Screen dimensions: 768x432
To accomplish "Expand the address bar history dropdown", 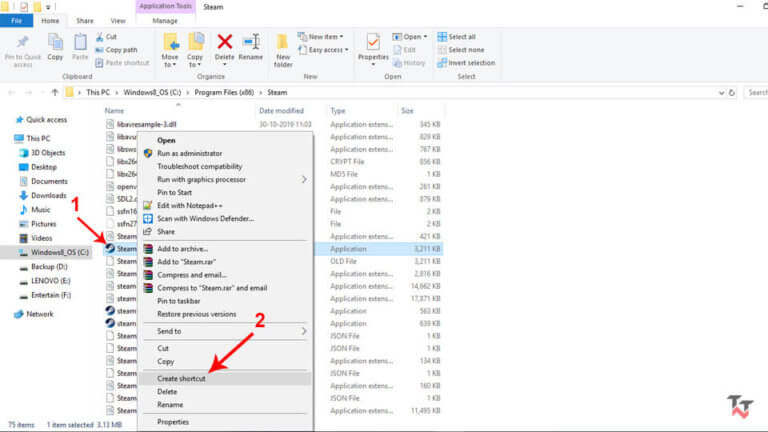I will tap(721, 93).
